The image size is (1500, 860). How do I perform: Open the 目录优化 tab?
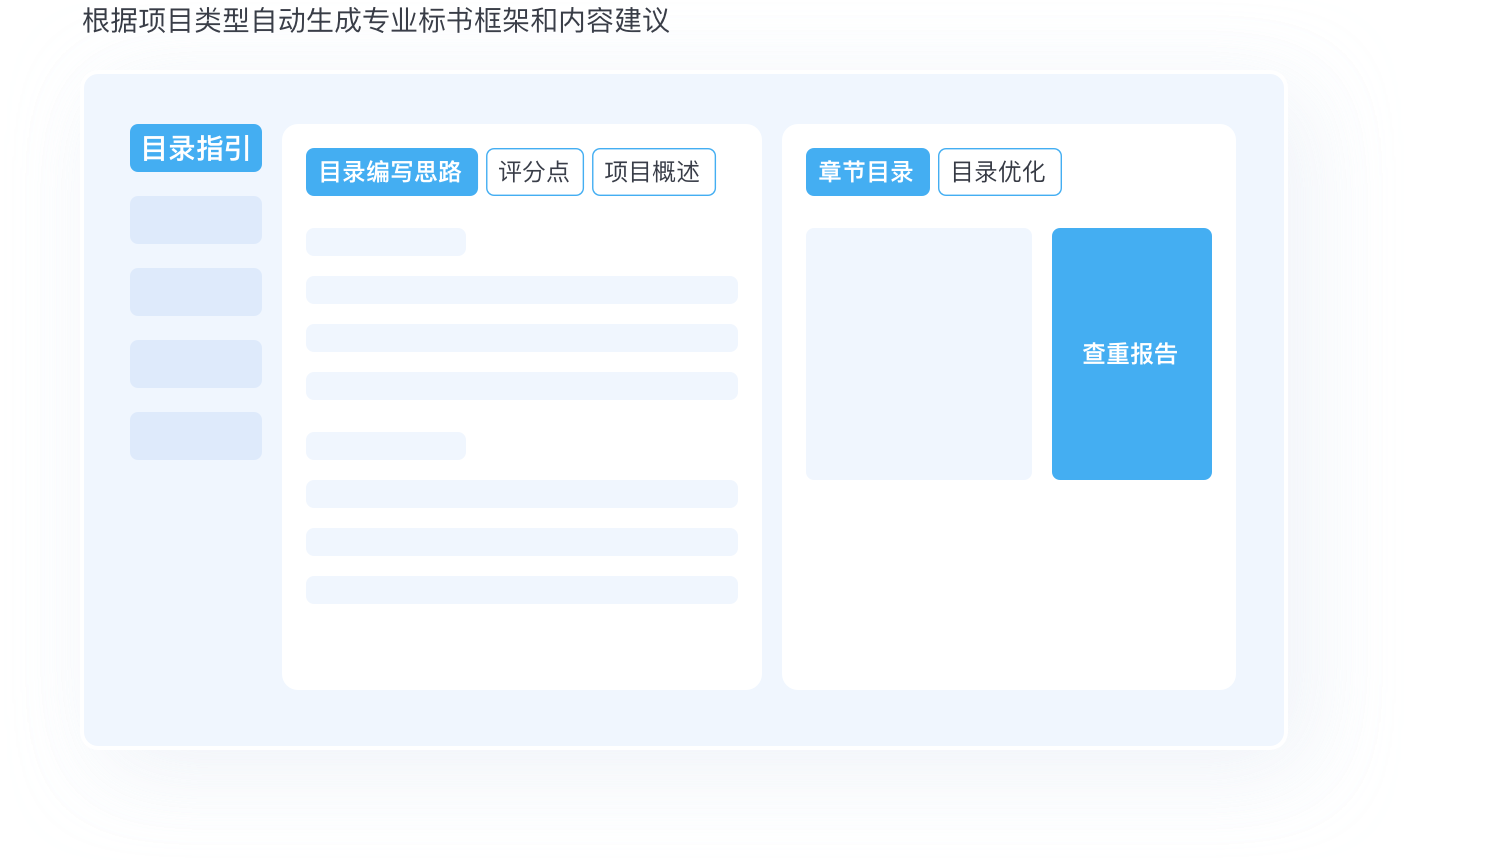(x=999, y=172)
